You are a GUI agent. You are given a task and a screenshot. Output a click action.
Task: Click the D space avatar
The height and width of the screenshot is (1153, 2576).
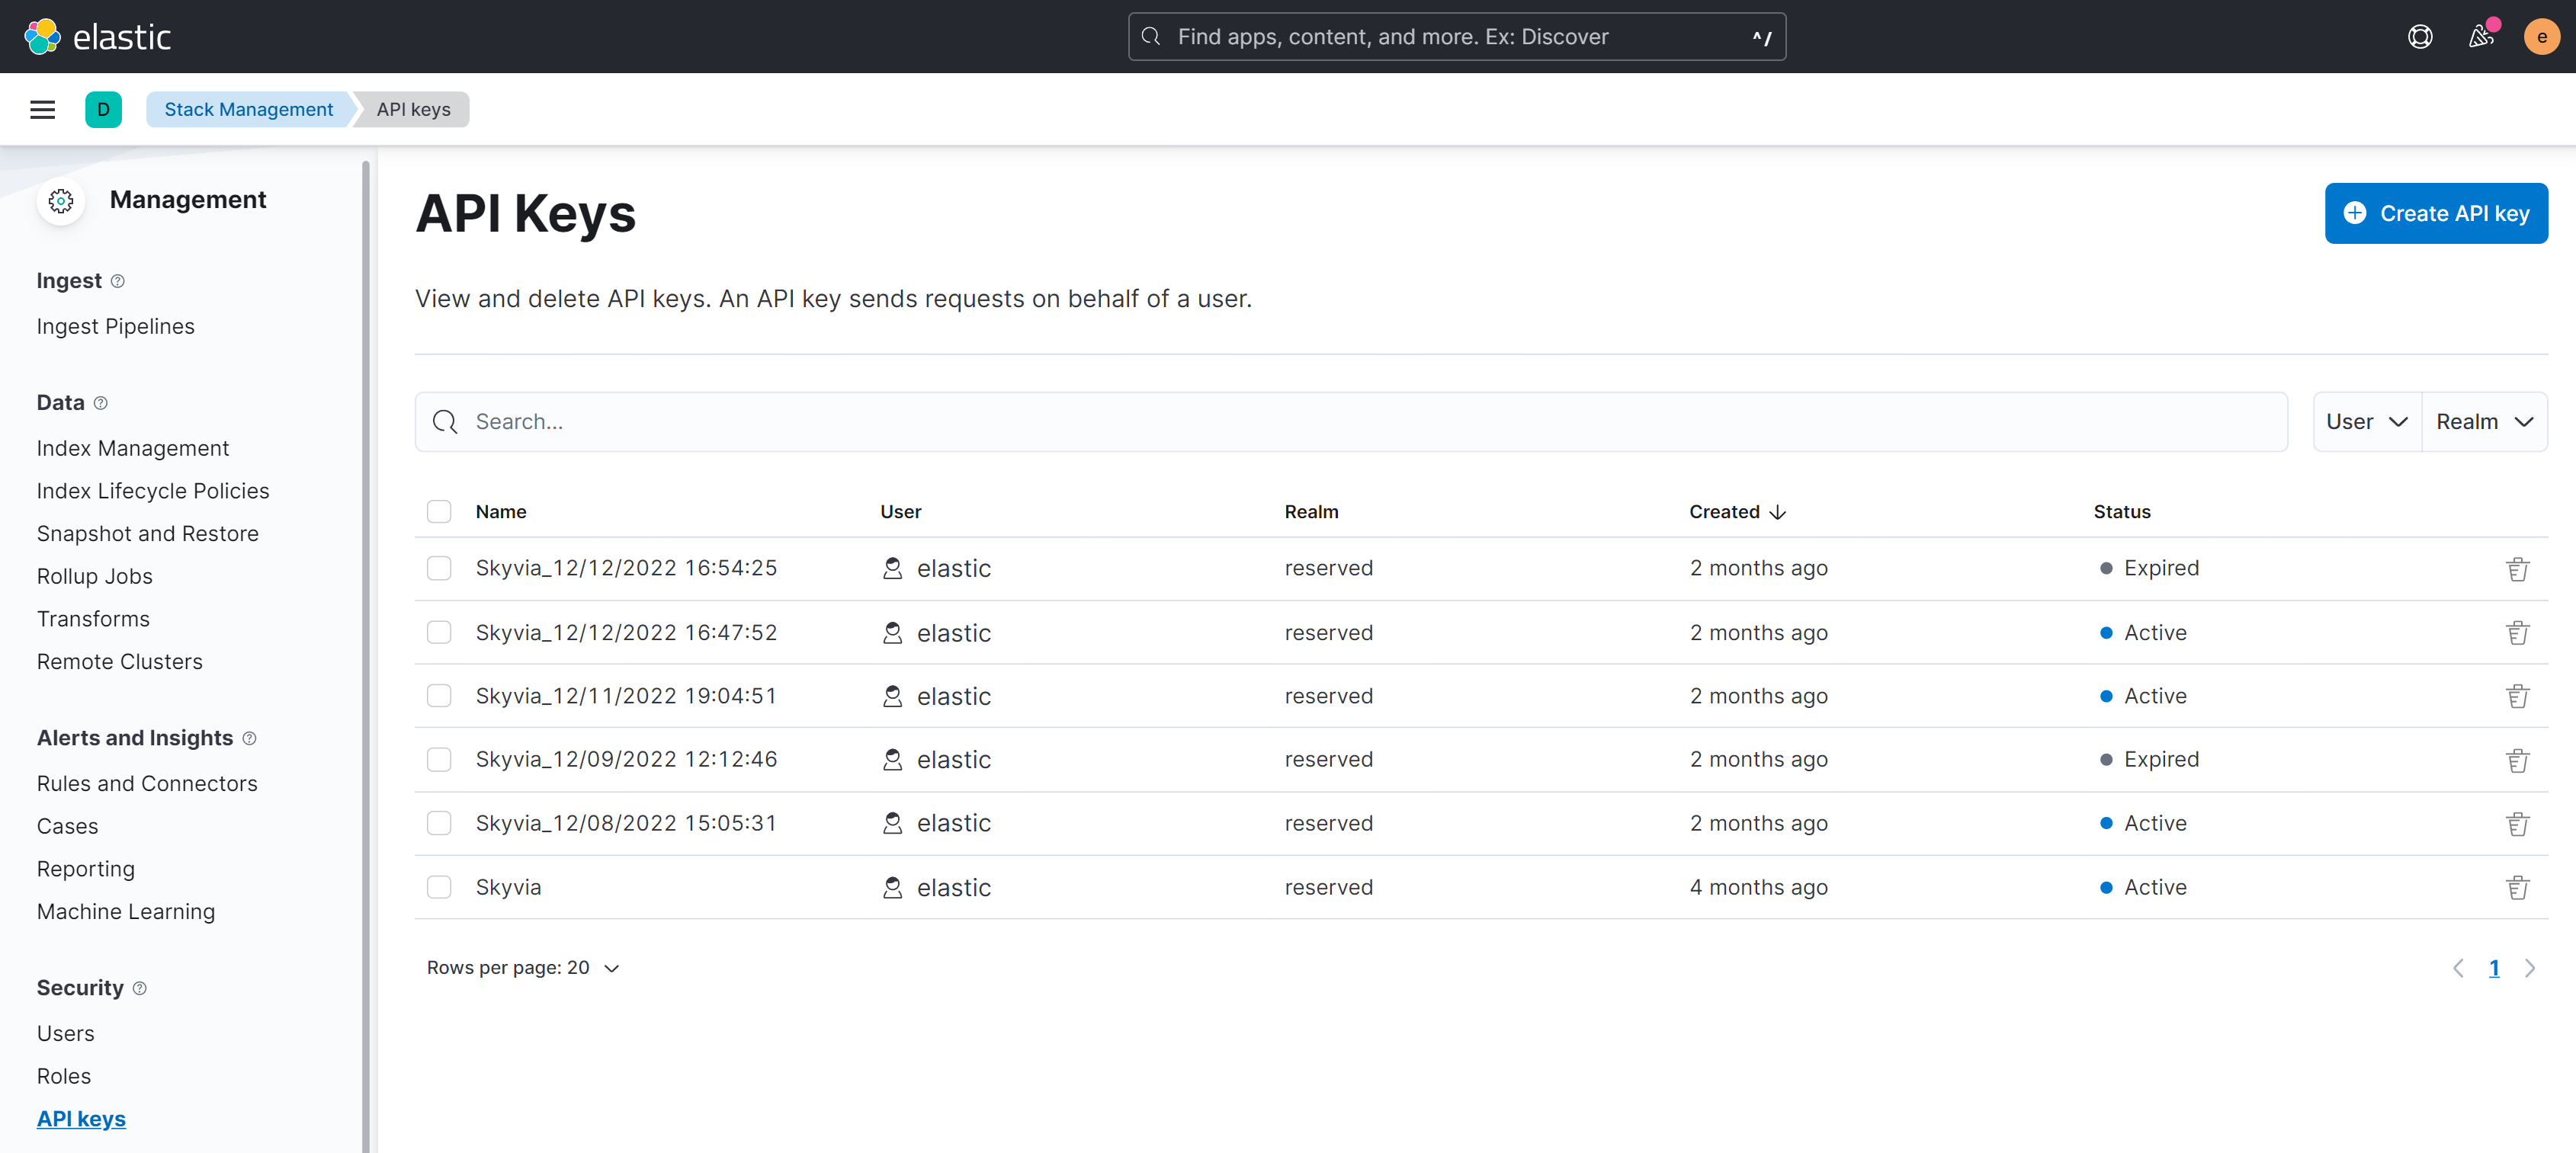click(x=103, y=109)
